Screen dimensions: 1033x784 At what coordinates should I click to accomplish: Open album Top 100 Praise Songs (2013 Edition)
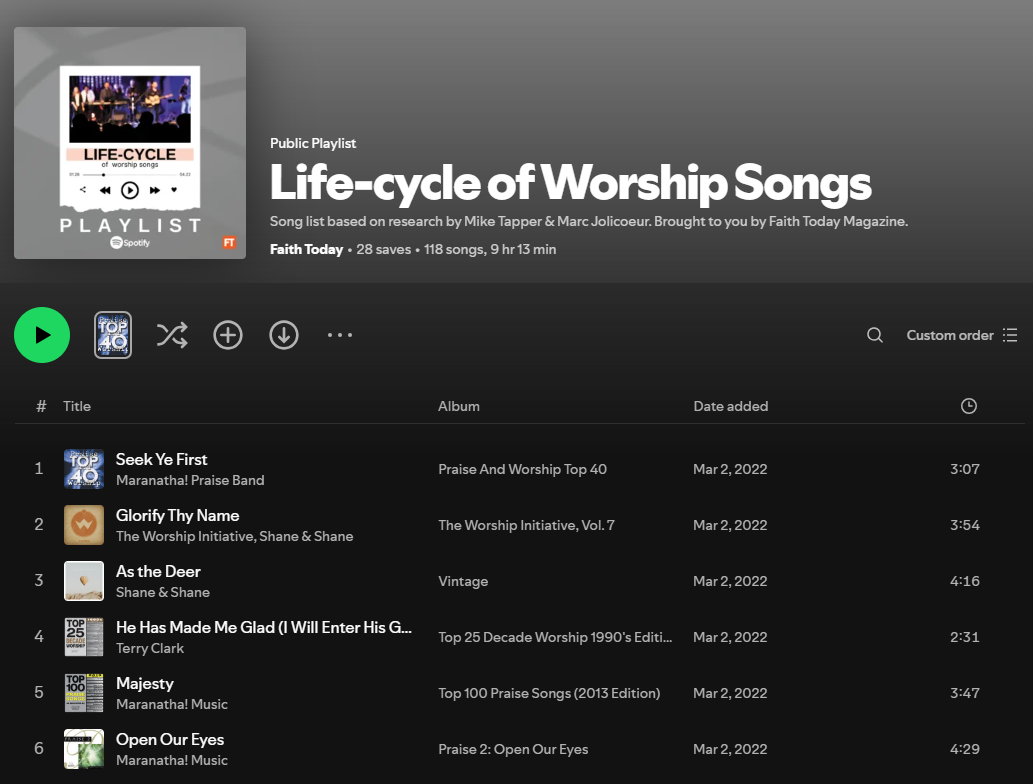(x=549, y=693)
